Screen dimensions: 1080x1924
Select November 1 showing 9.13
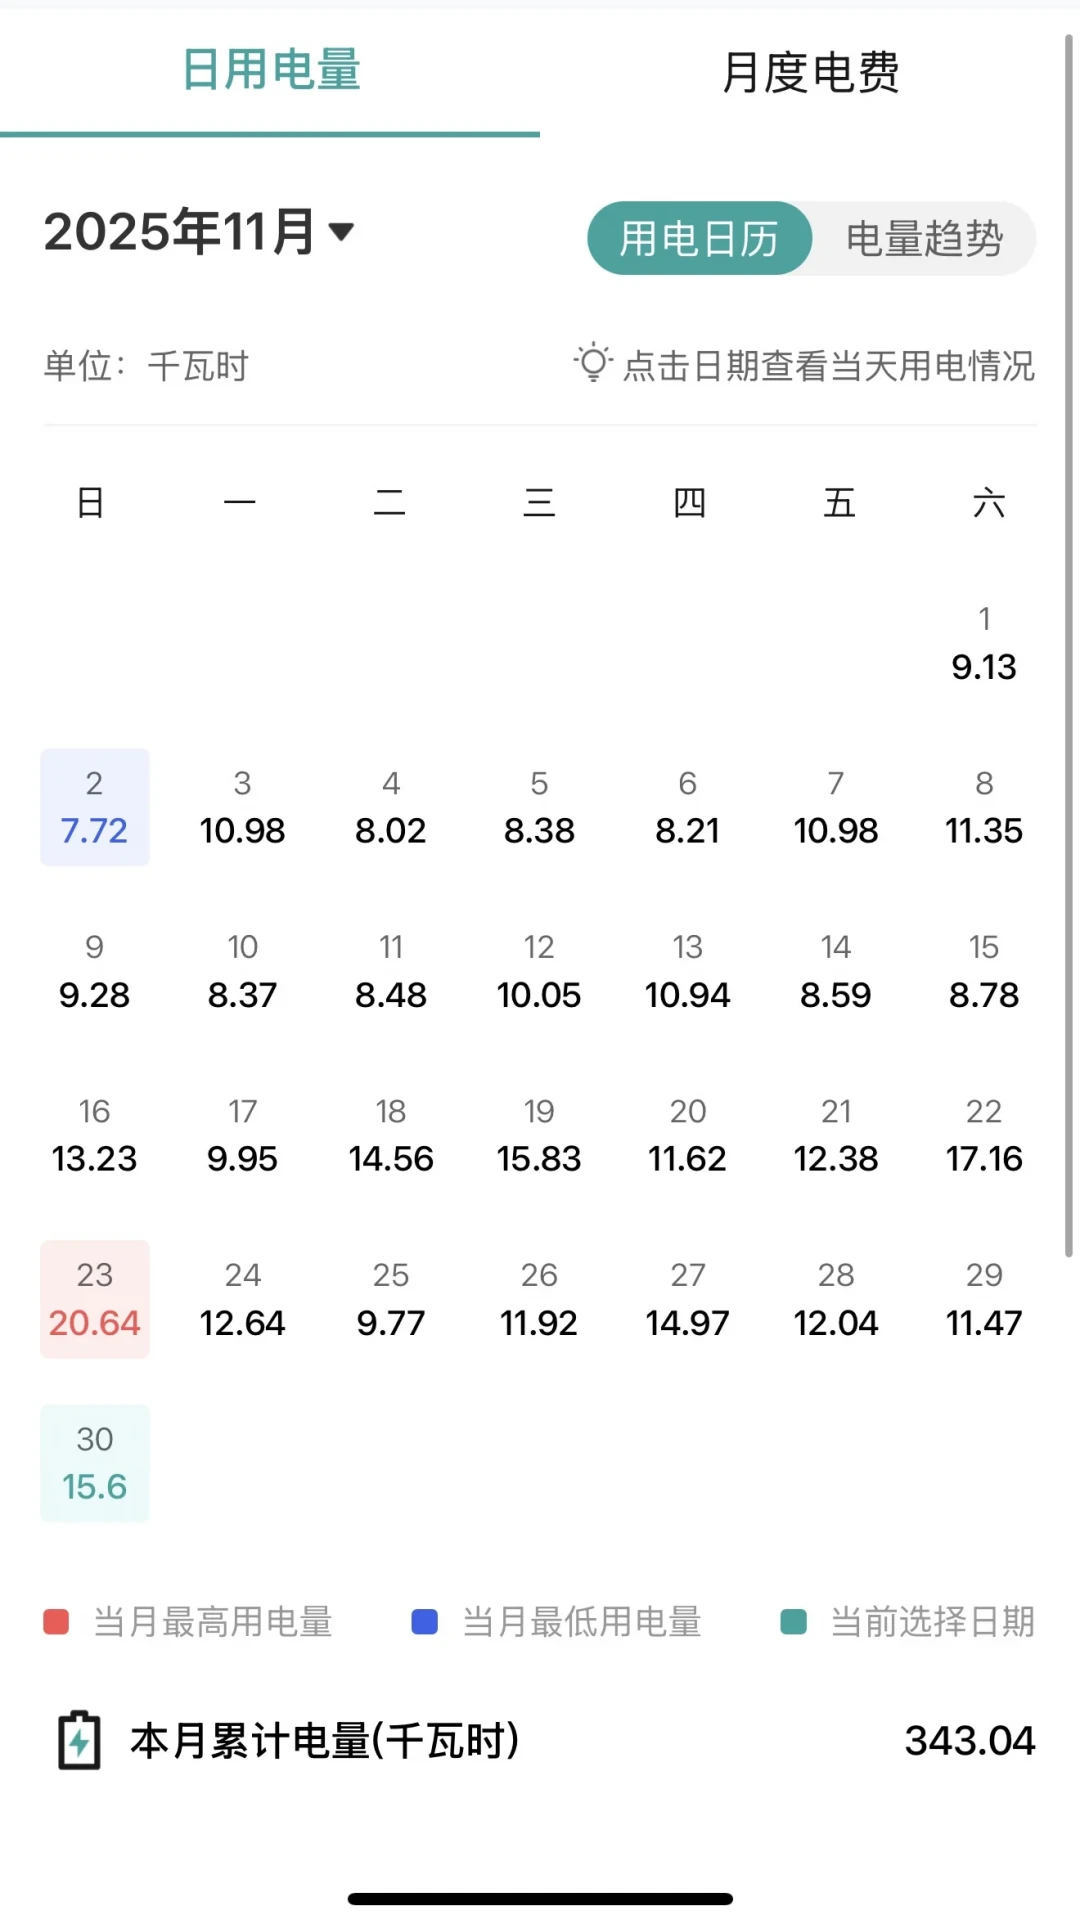point(984,643)
